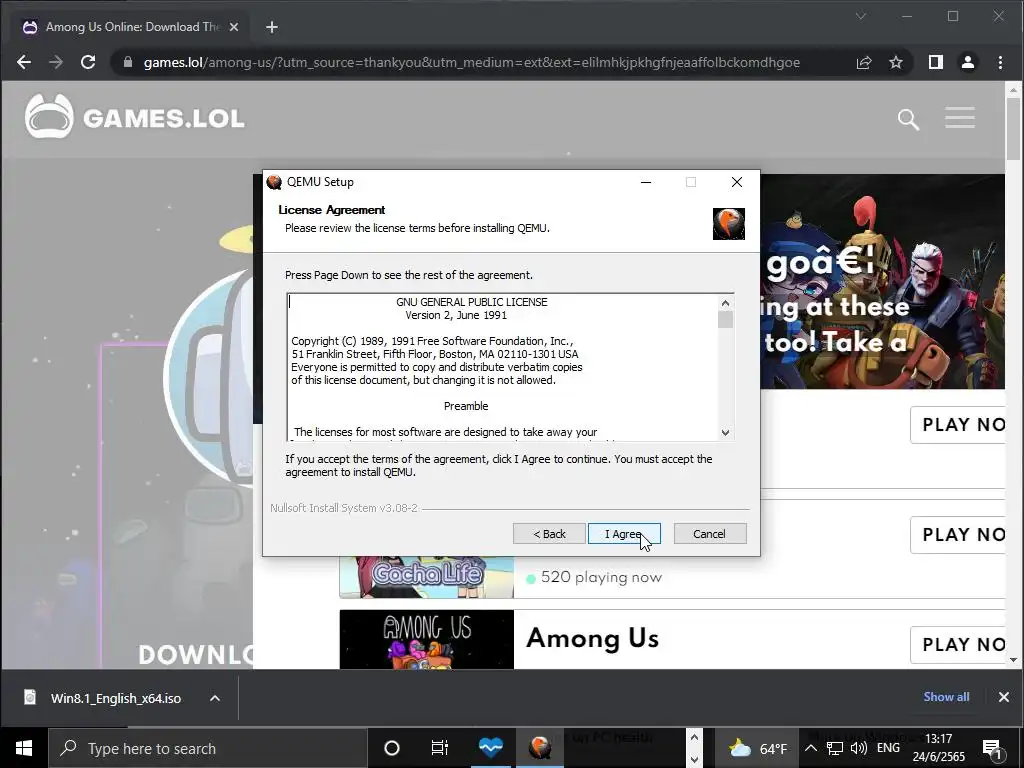1024x768 pixels.
Task: Cancel the QEMU Setup wizard
Action: [x=709, y=534]
